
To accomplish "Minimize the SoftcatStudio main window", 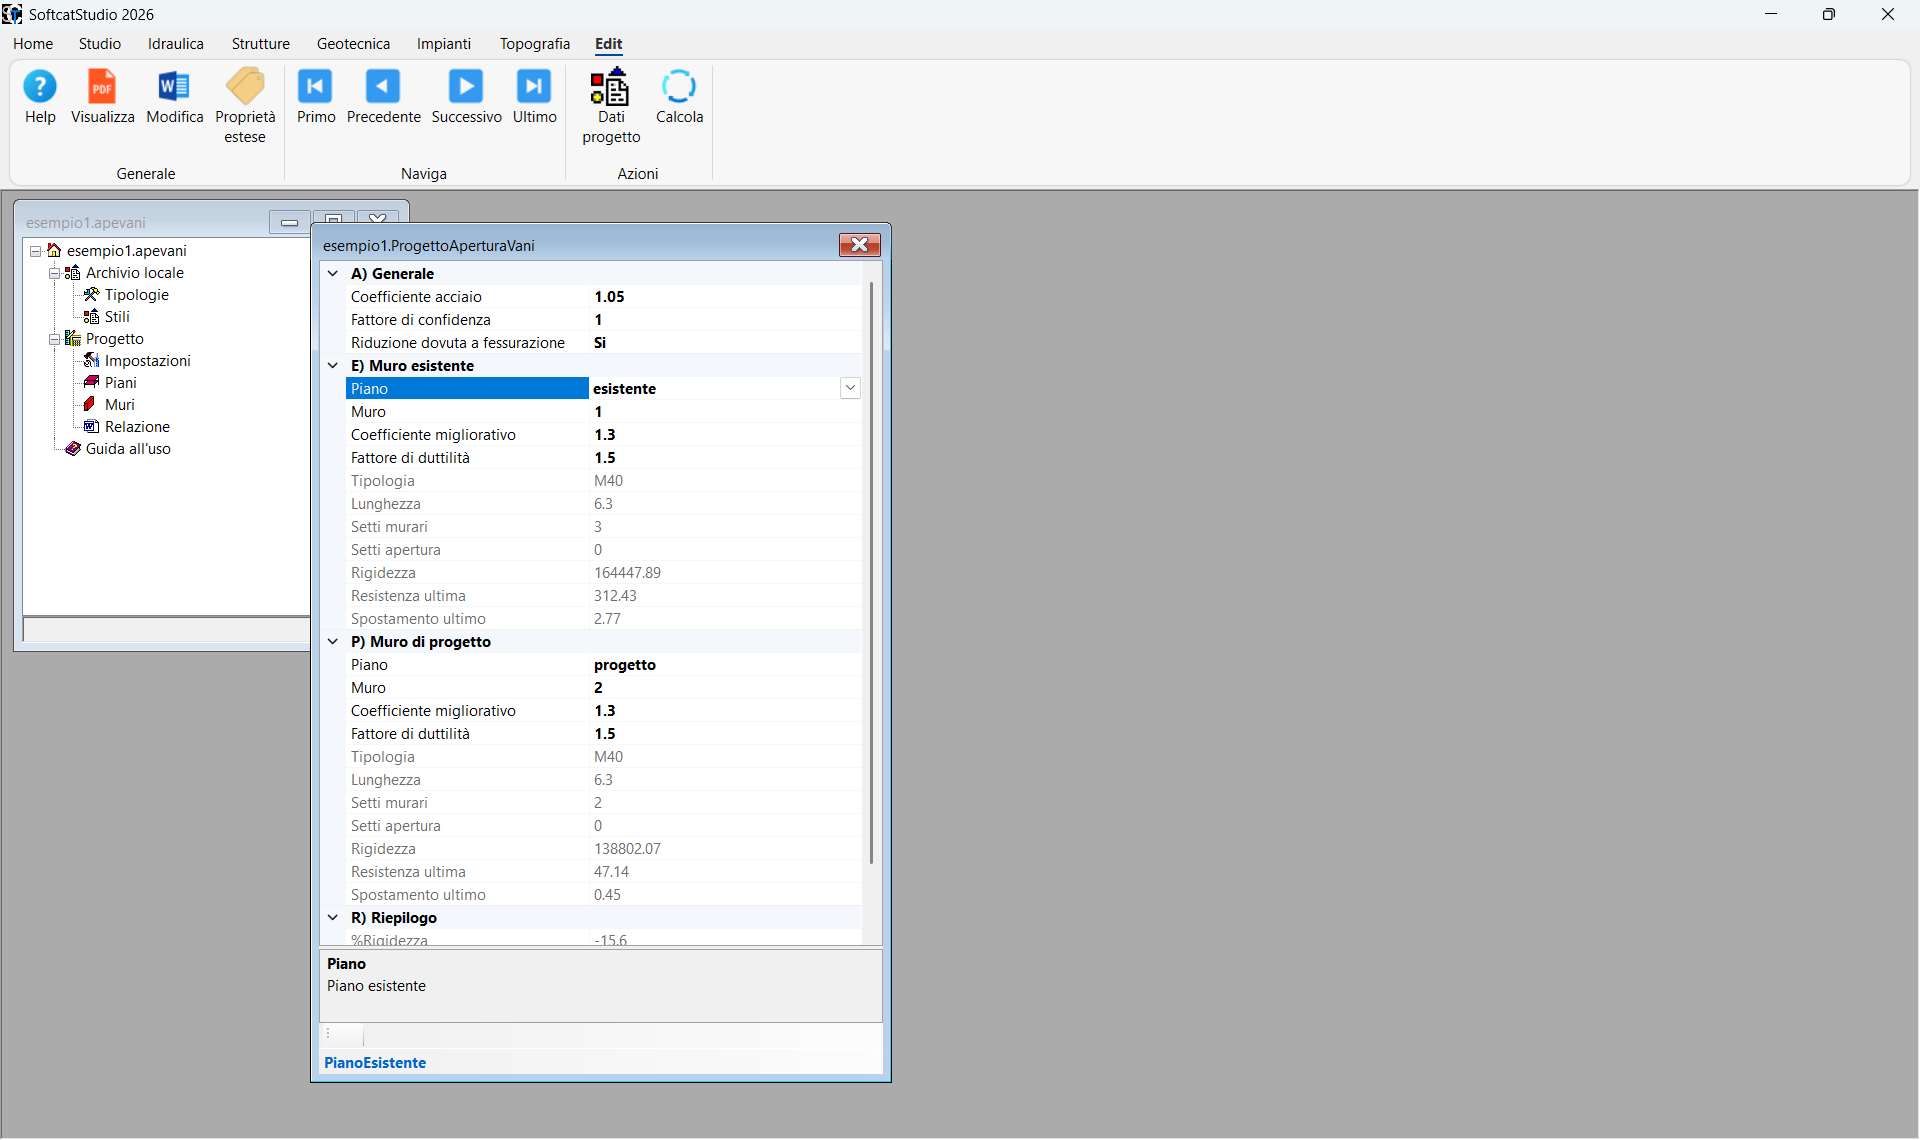I will pyautogui.click(x=1771, y=14).
